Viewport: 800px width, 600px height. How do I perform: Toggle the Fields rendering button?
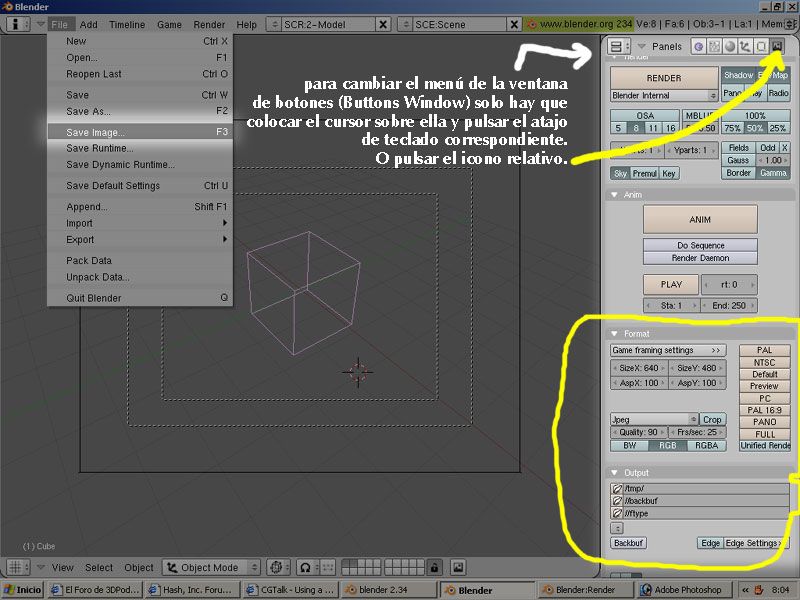coord(738,147)
